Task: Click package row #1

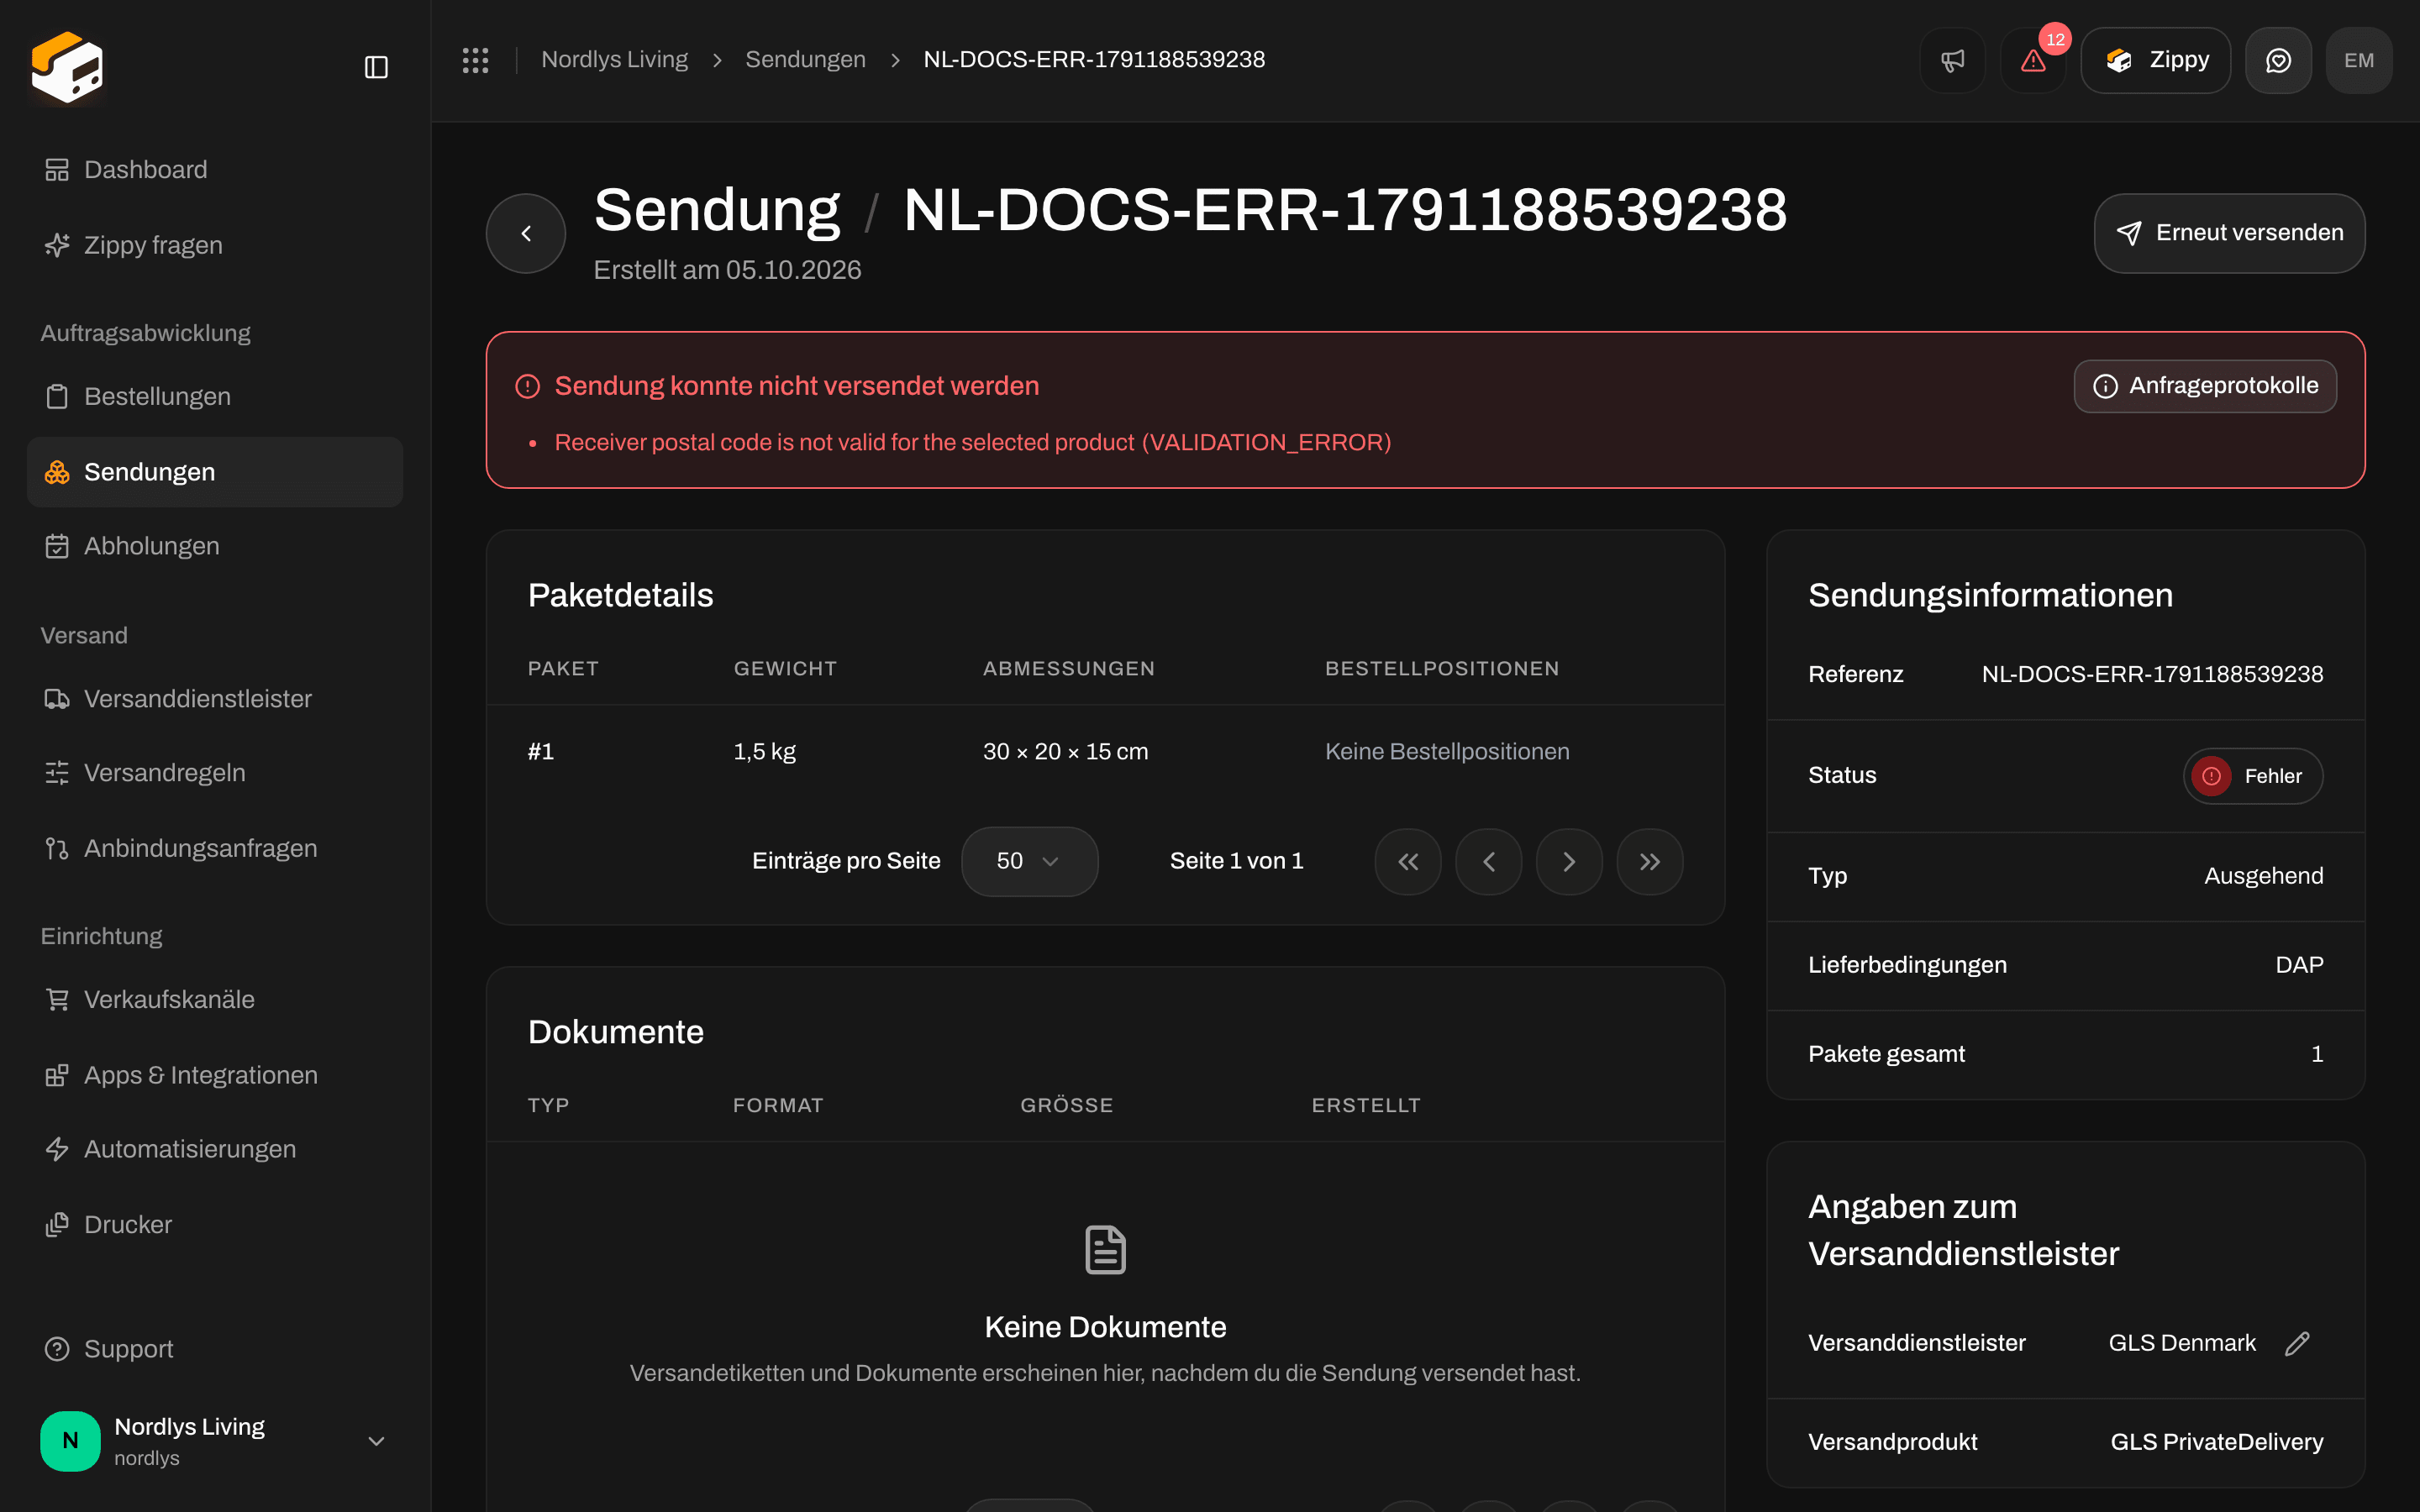Action: 1105,752
